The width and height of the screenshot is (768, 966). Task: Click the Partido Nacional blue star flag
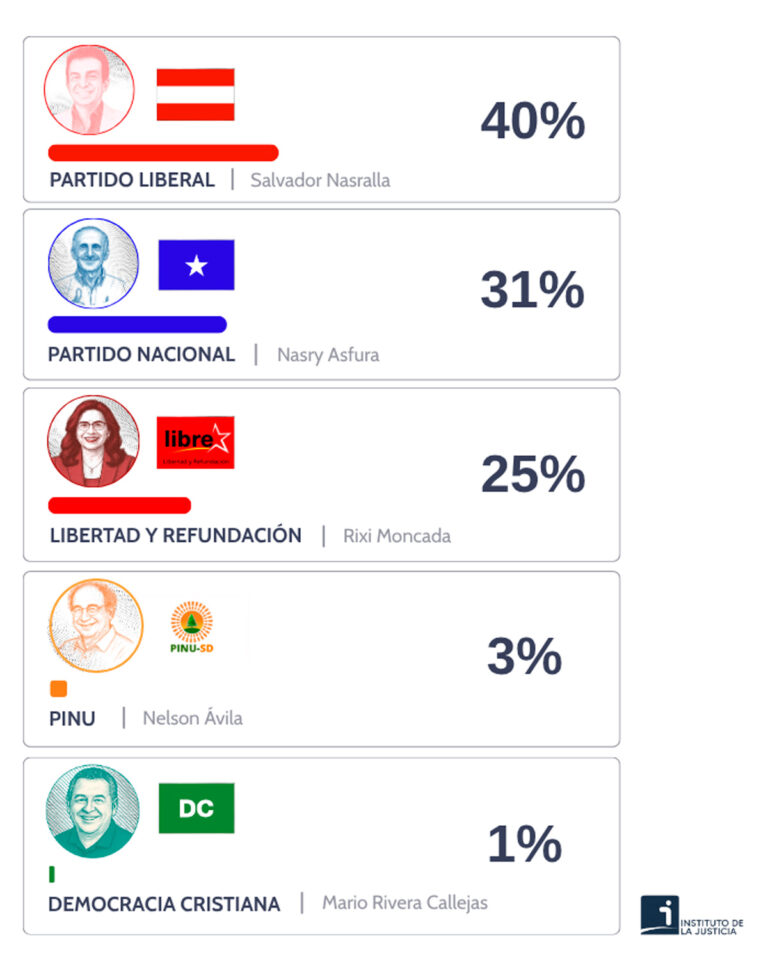coord(196,265)
